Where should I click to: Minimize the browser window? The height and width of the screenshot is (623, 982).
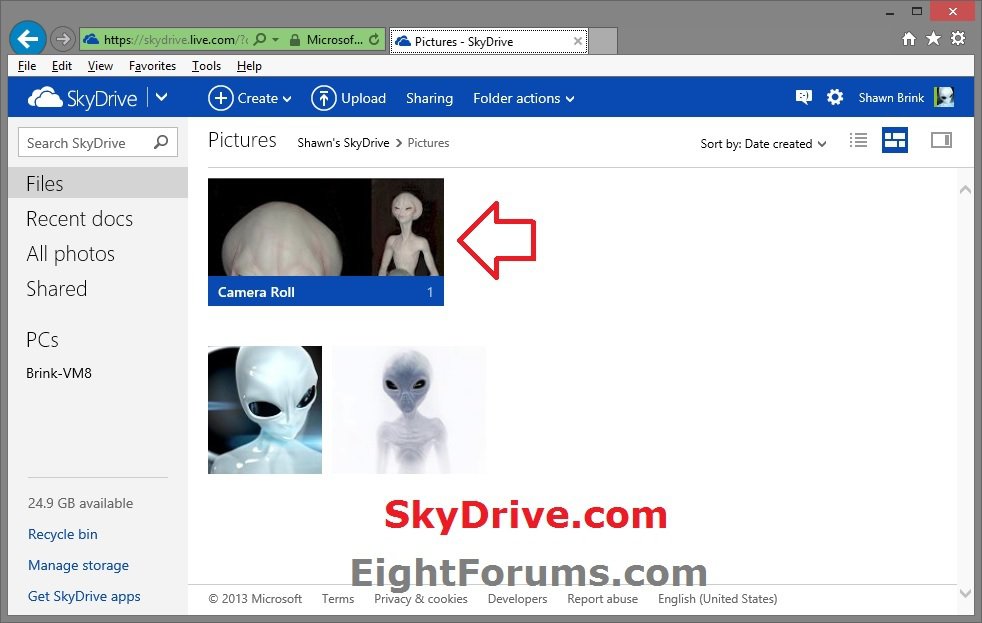tap(890, 11)
